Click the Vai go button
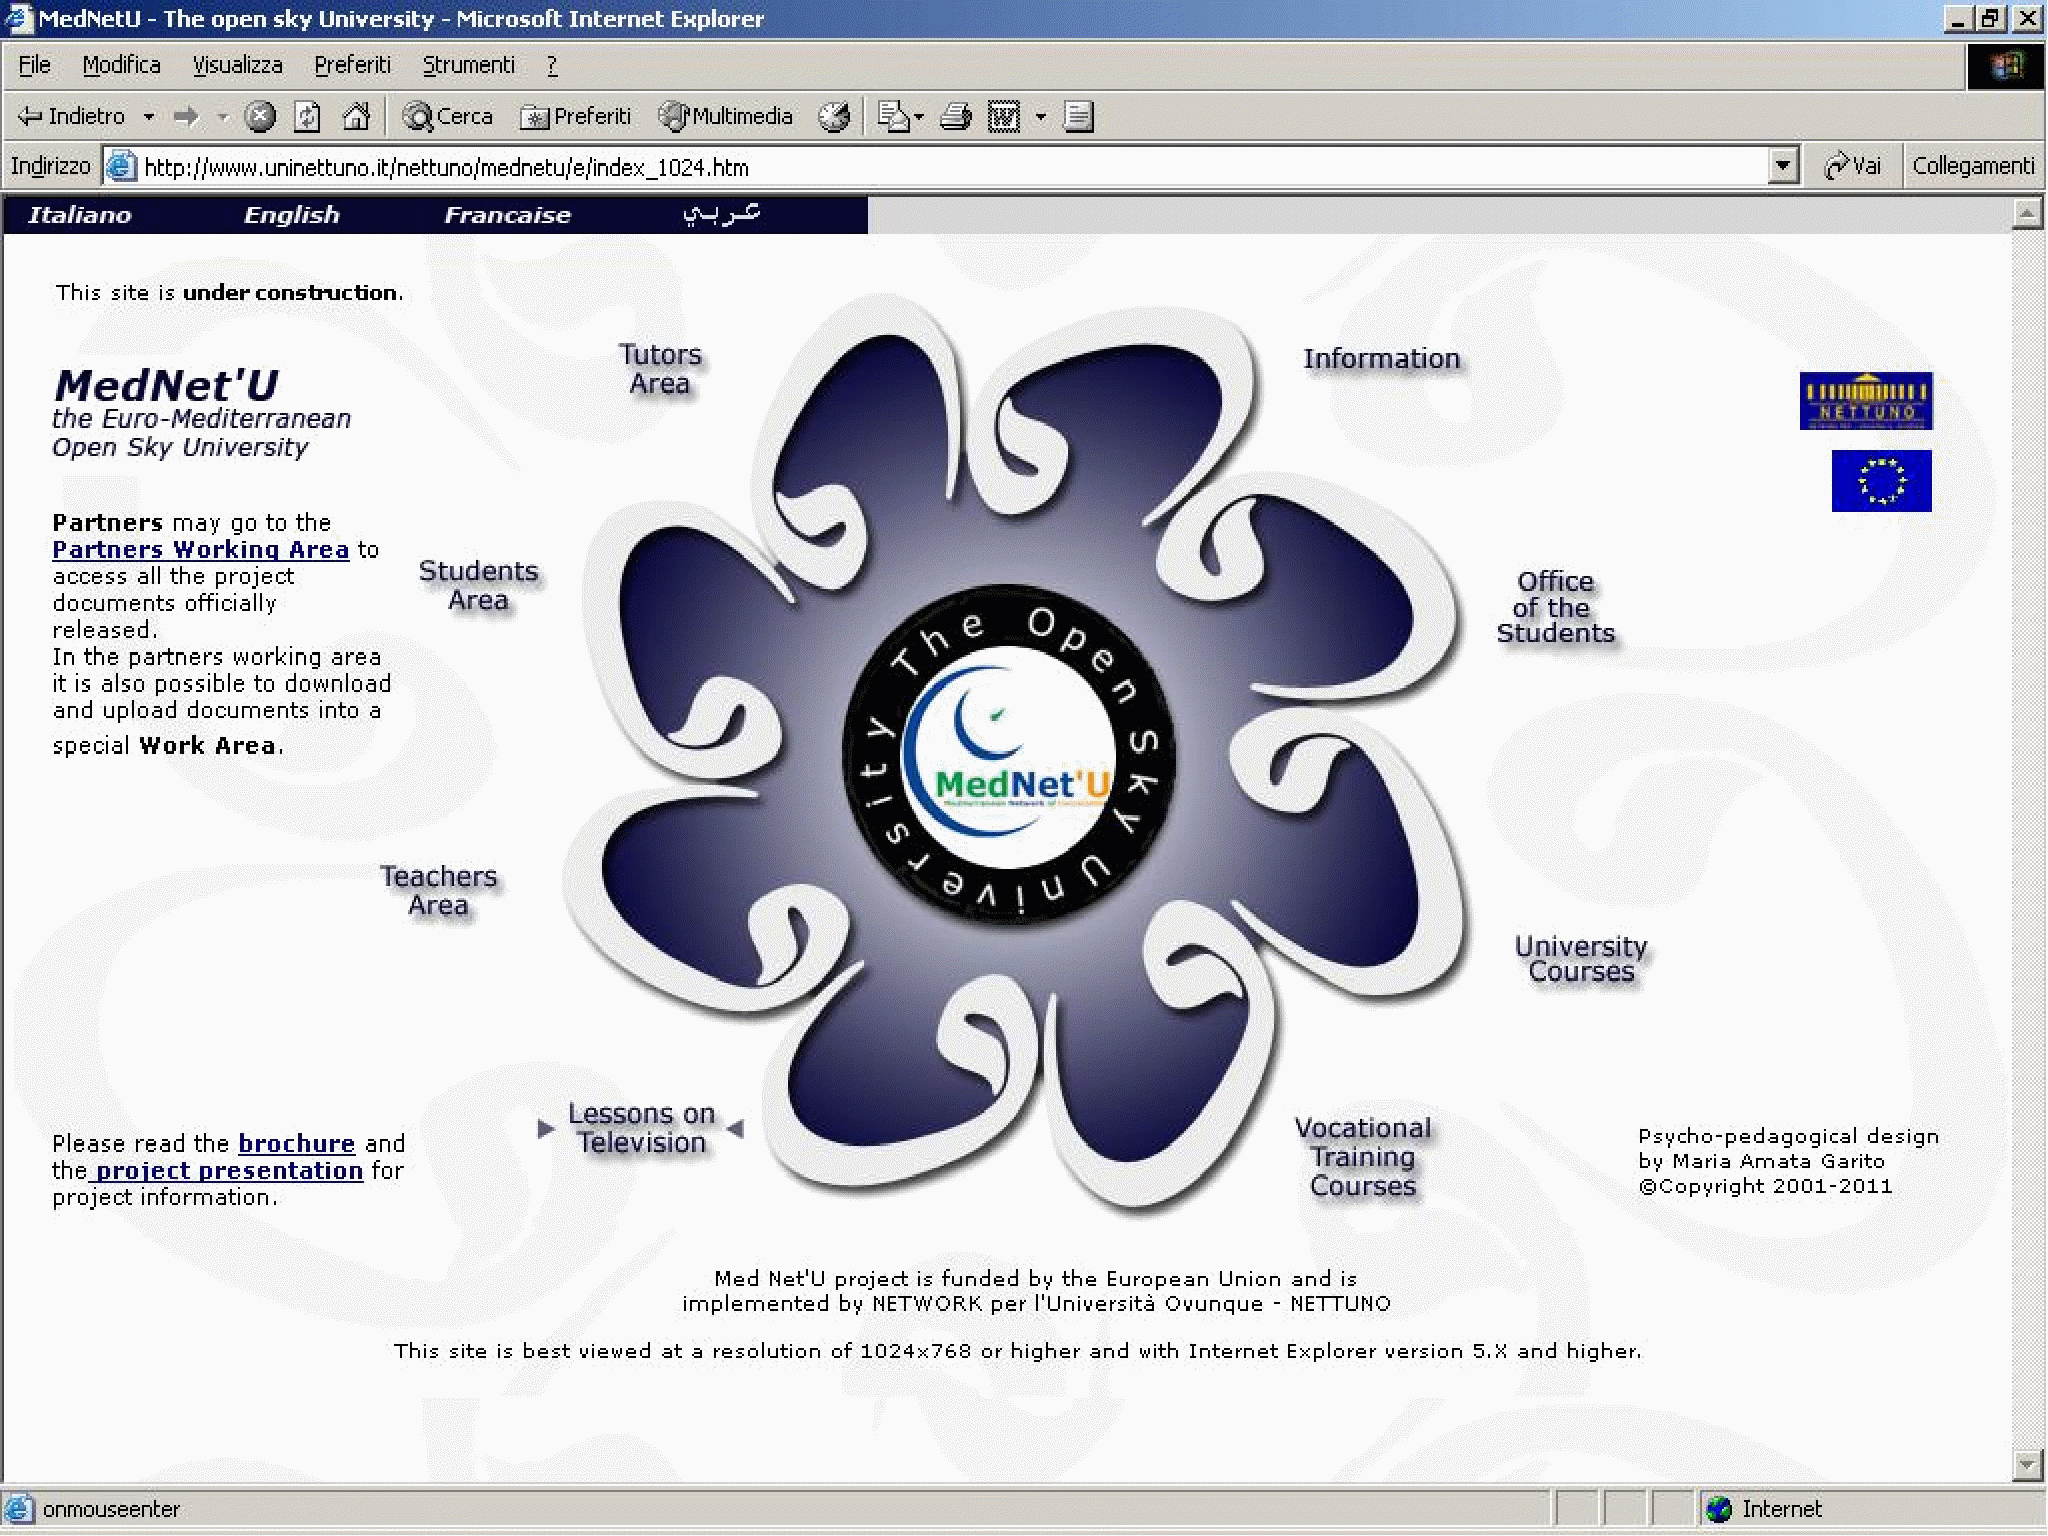 tap(1852, 166)
